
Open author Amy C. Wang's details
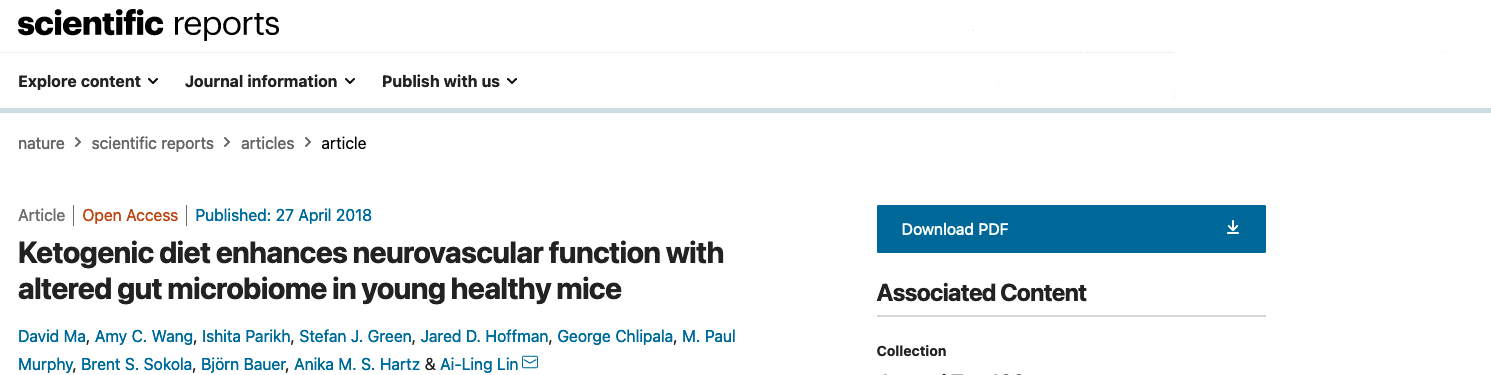(143, 336)
